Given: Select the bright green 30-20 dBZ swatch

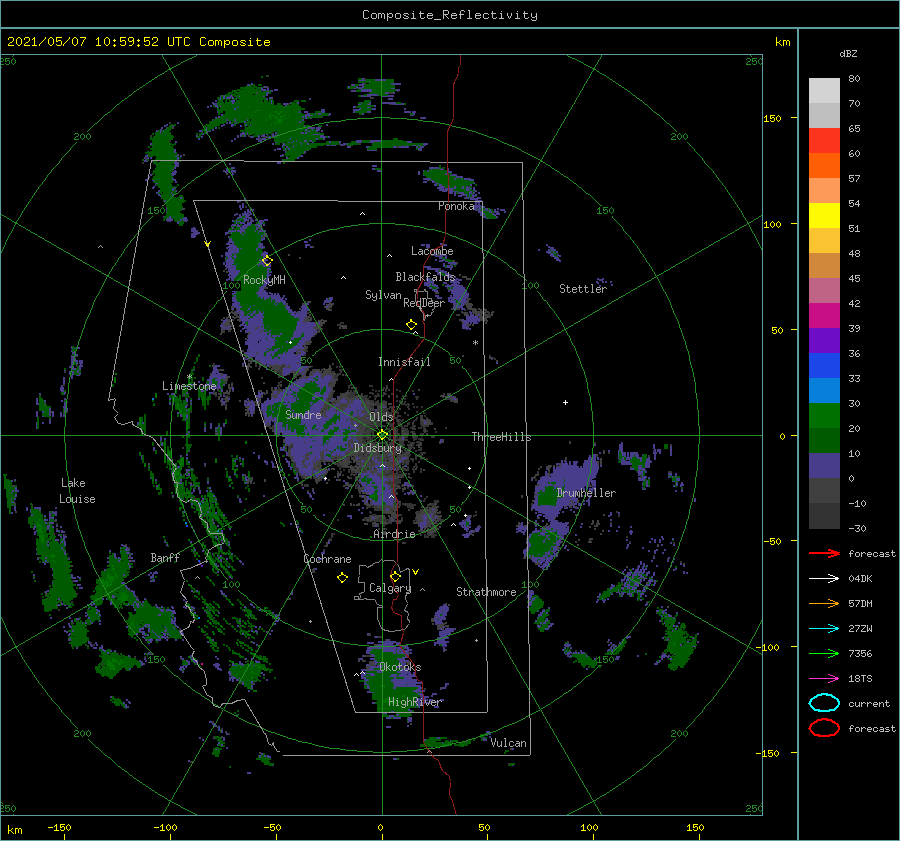Looking at the screenshot, I should 824,416.
